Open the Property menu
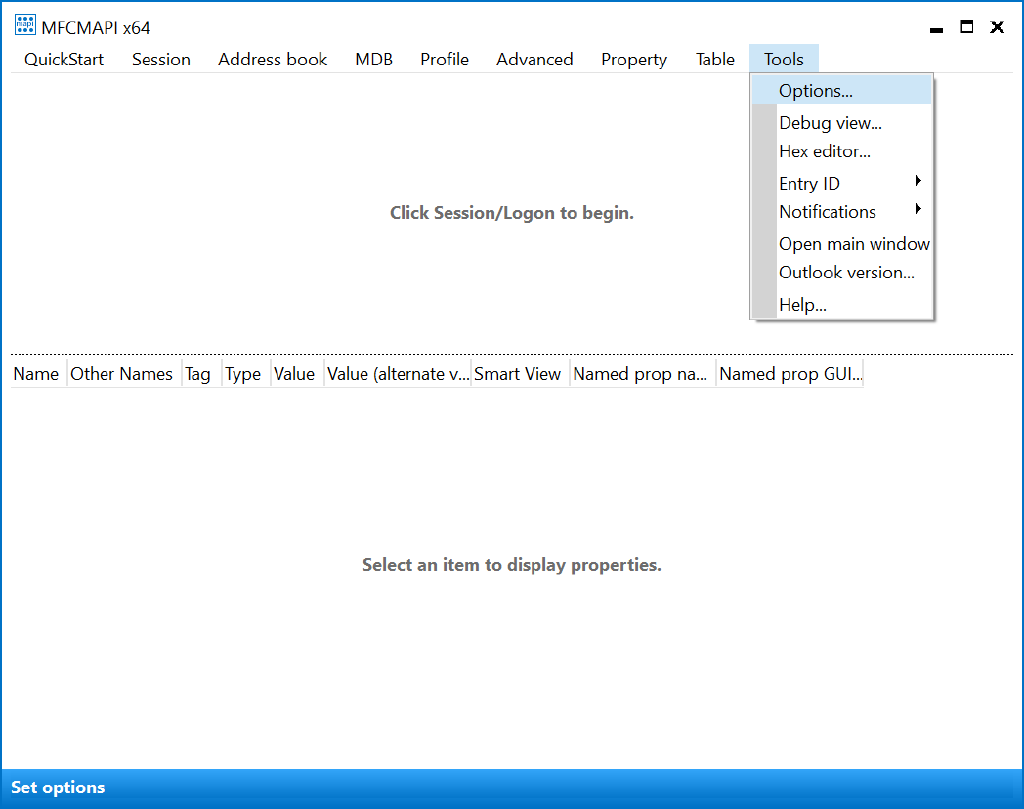 pyautogui.click(x=633, y=59)
